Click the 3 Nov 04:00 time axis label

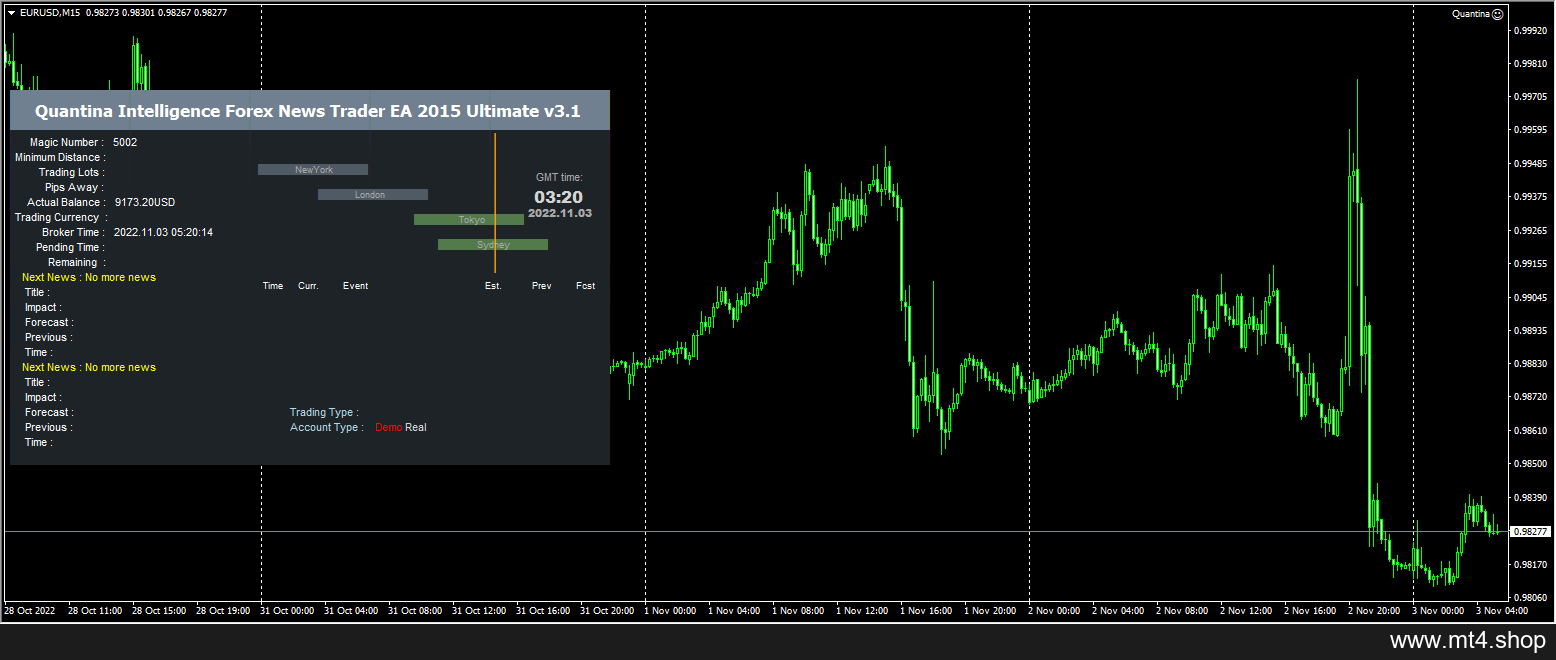point(1502,610)
